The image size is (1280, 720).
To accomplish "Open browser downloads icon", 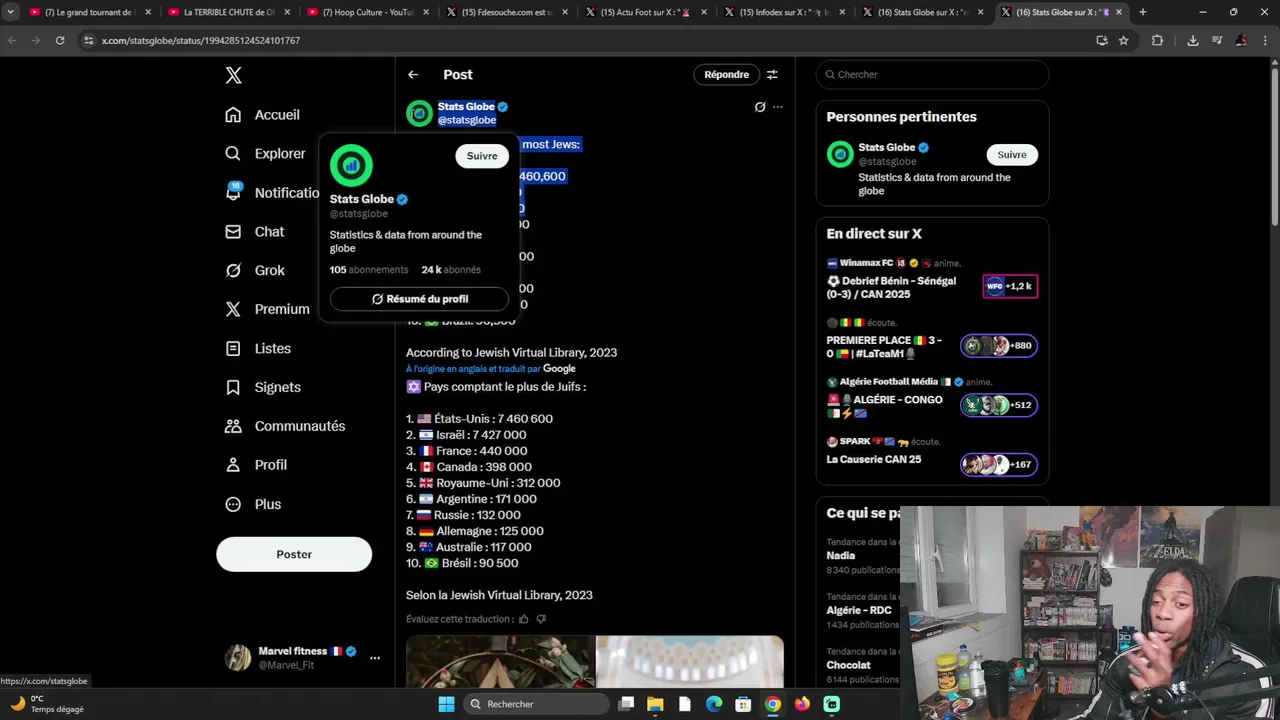I will [x=1192, y=41].
